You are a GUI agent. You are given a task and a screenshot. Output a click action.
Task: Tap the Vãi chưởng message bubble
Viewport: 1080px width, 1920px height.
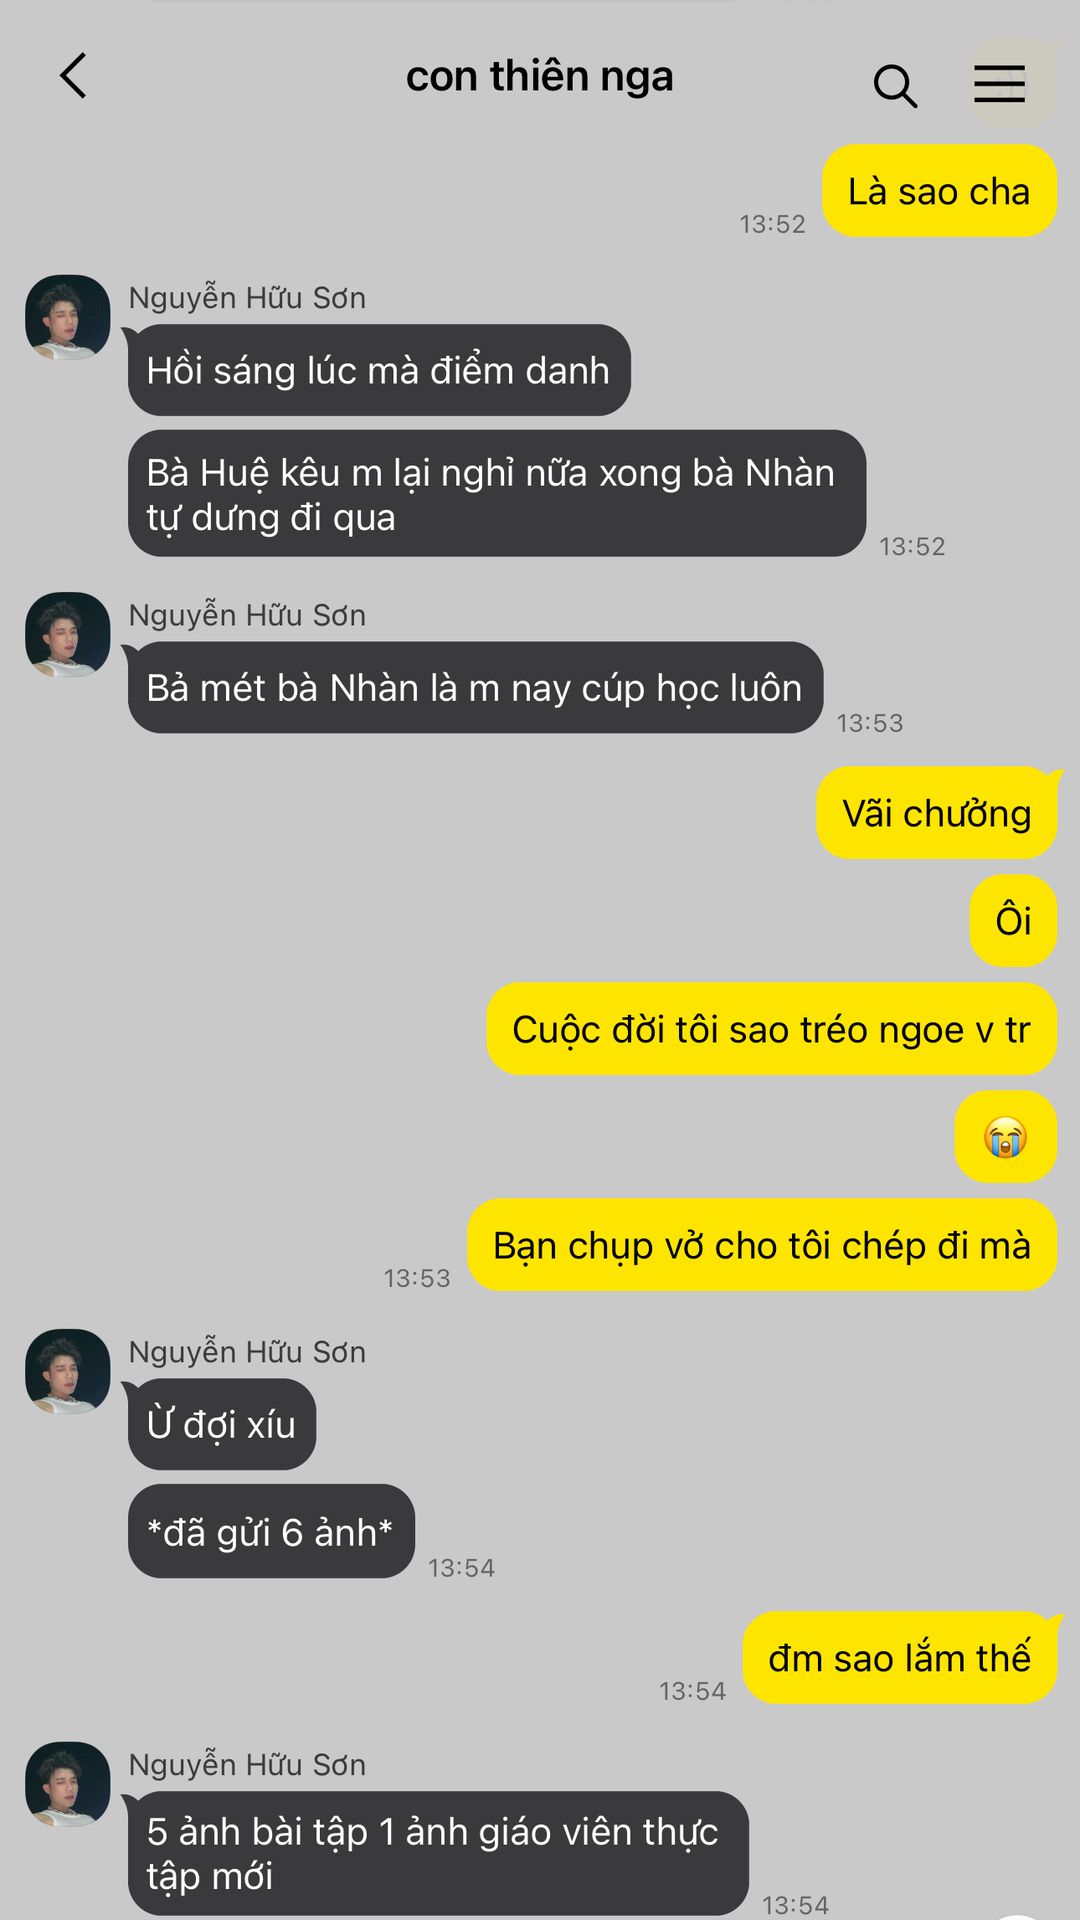click(x=937, y=813)
